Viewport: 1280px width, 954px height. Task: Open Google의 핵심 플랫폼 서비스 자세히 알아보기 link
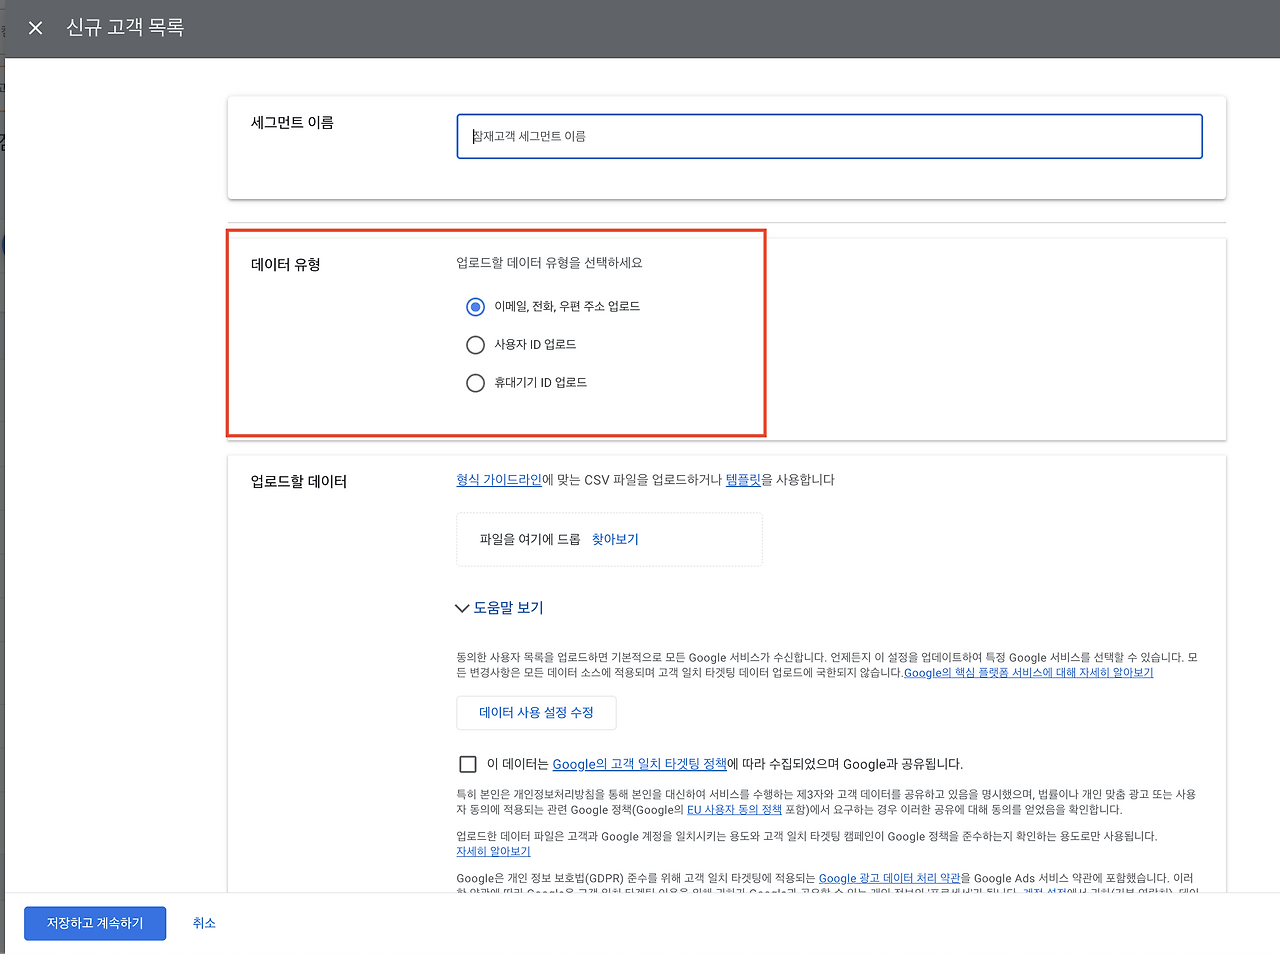point(1028,673)
